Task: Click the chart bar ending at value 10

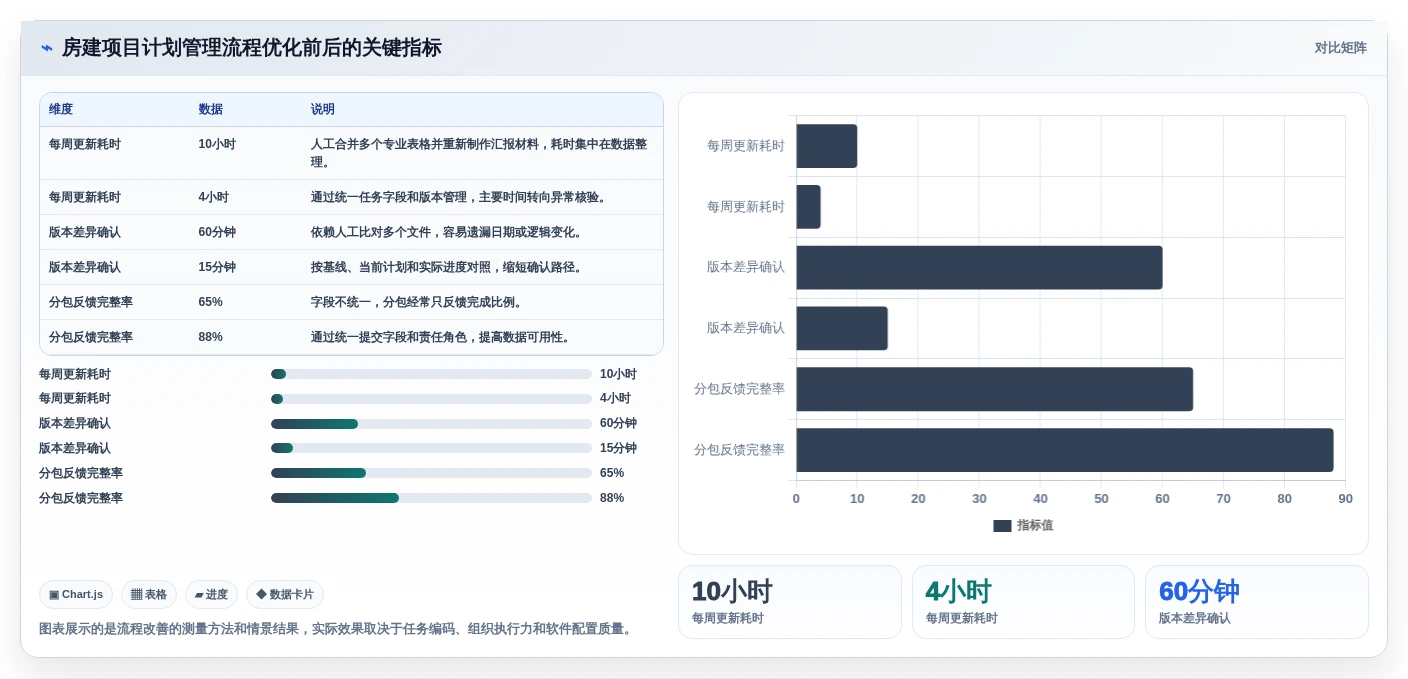Action: click(827, 146)
